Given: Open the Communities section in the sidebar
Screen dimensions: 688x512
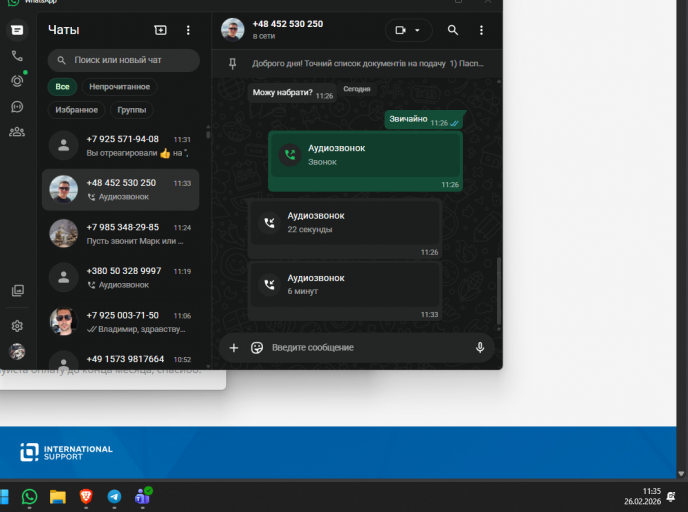Looking at the screenshot, I should tap(17, 132).
